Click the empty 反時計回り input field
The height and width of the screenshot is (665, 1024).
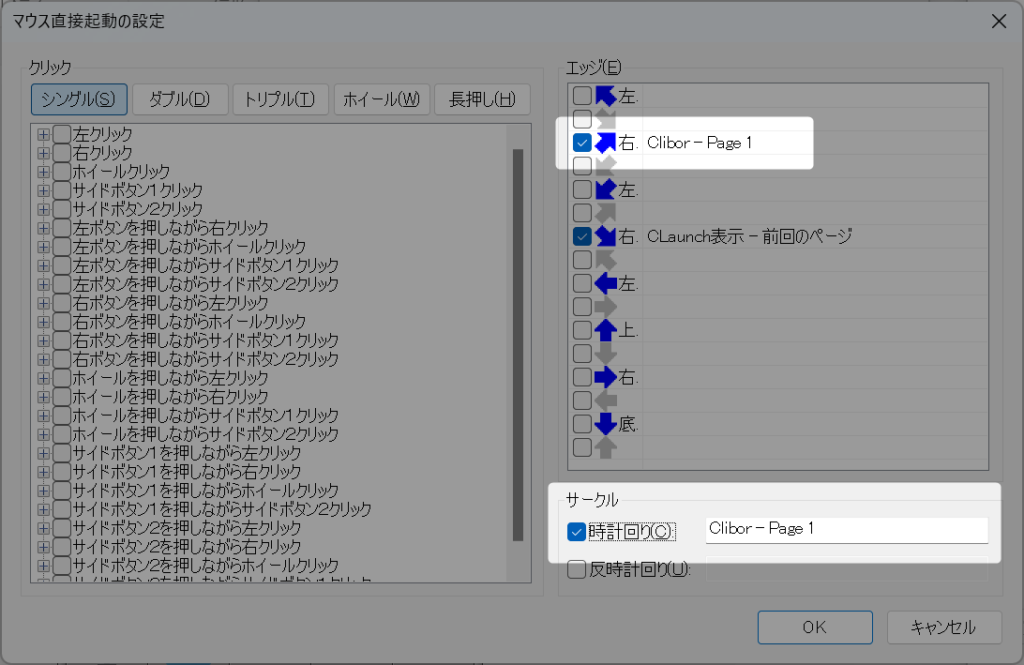[x=846, y=569]
